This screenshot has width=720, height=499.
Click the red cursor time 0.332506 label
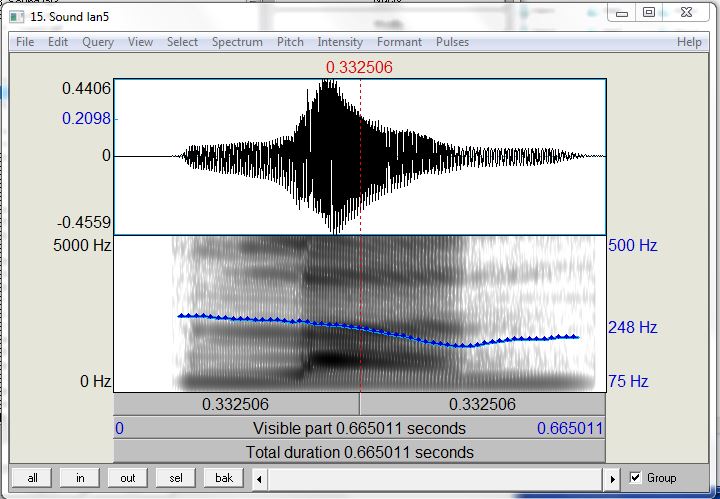359,67
